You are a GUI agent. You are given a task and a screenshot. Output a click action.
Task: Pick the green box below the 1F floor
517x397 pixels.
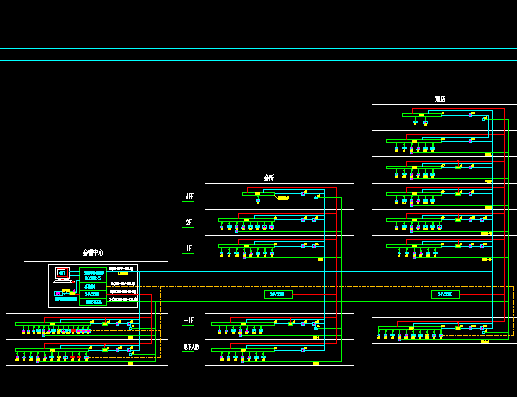click(278, 294)
